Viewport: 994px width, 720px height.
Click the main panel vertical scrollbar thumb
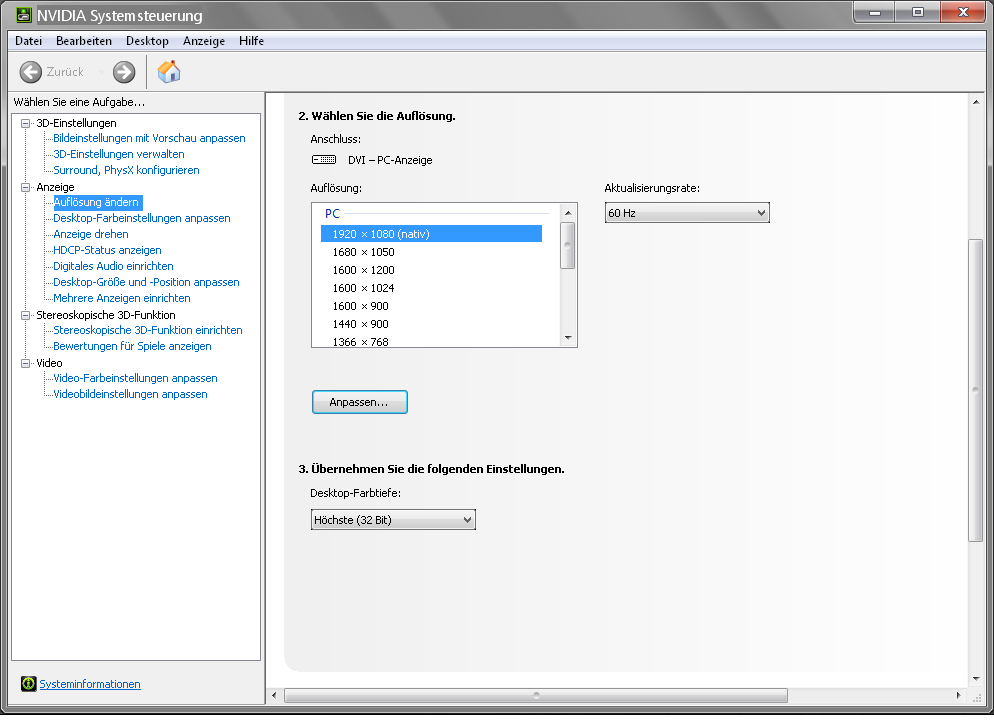coord(976,390)
